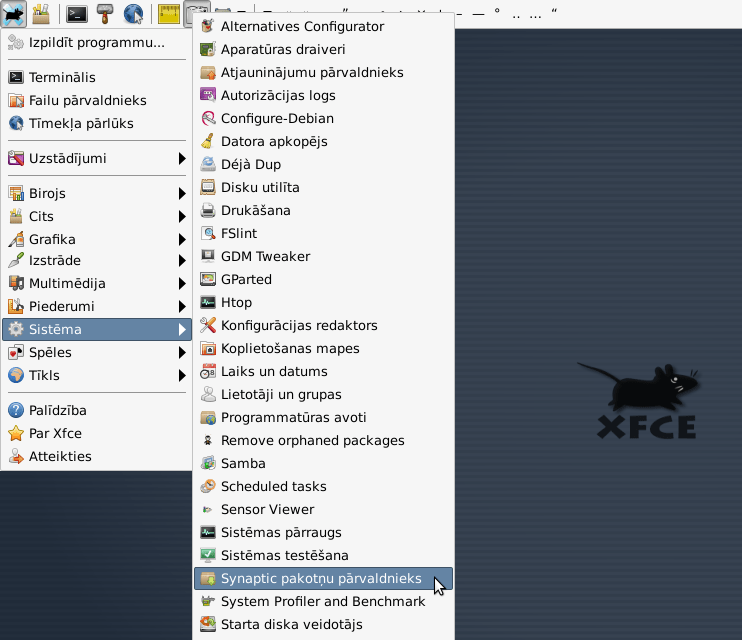Click the Palīdzība question mark icon
Screen dimensions: 742x640
click(x=16, y=410)
